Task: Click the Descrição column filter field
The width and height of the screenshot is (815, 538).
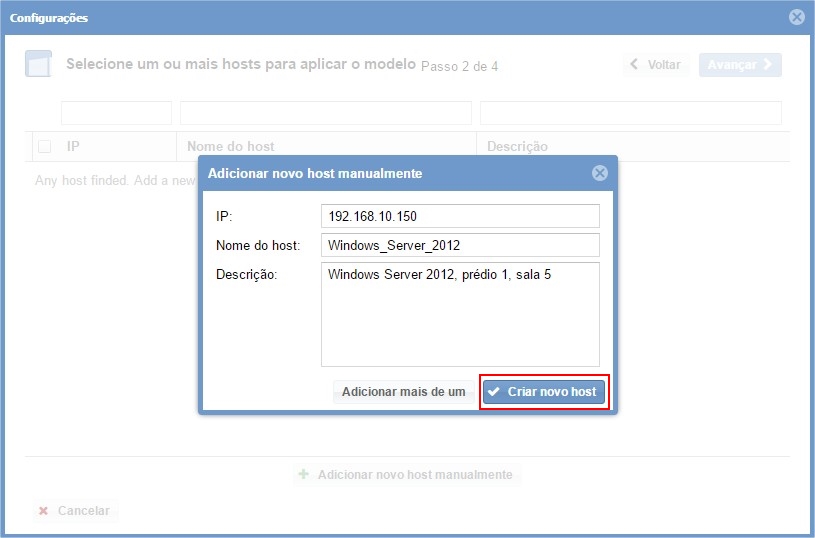Action: [x=630, y=113]
